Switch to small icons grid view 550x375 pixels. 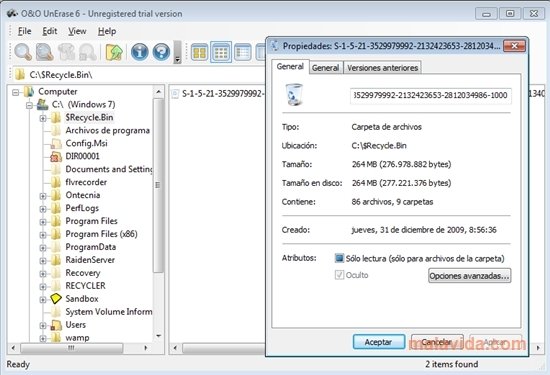221,53
